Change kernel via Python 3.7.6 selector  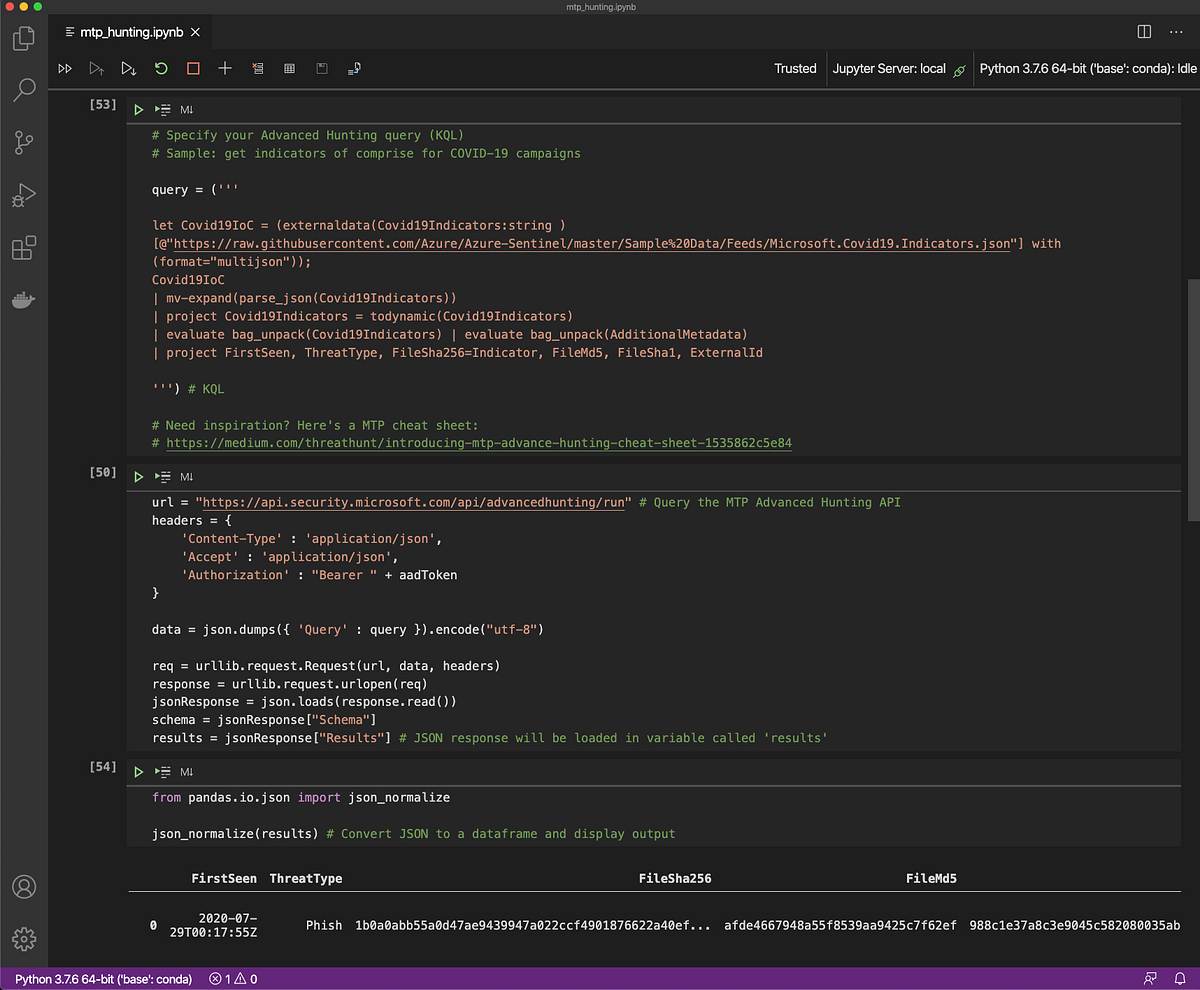coord(1088,68)
